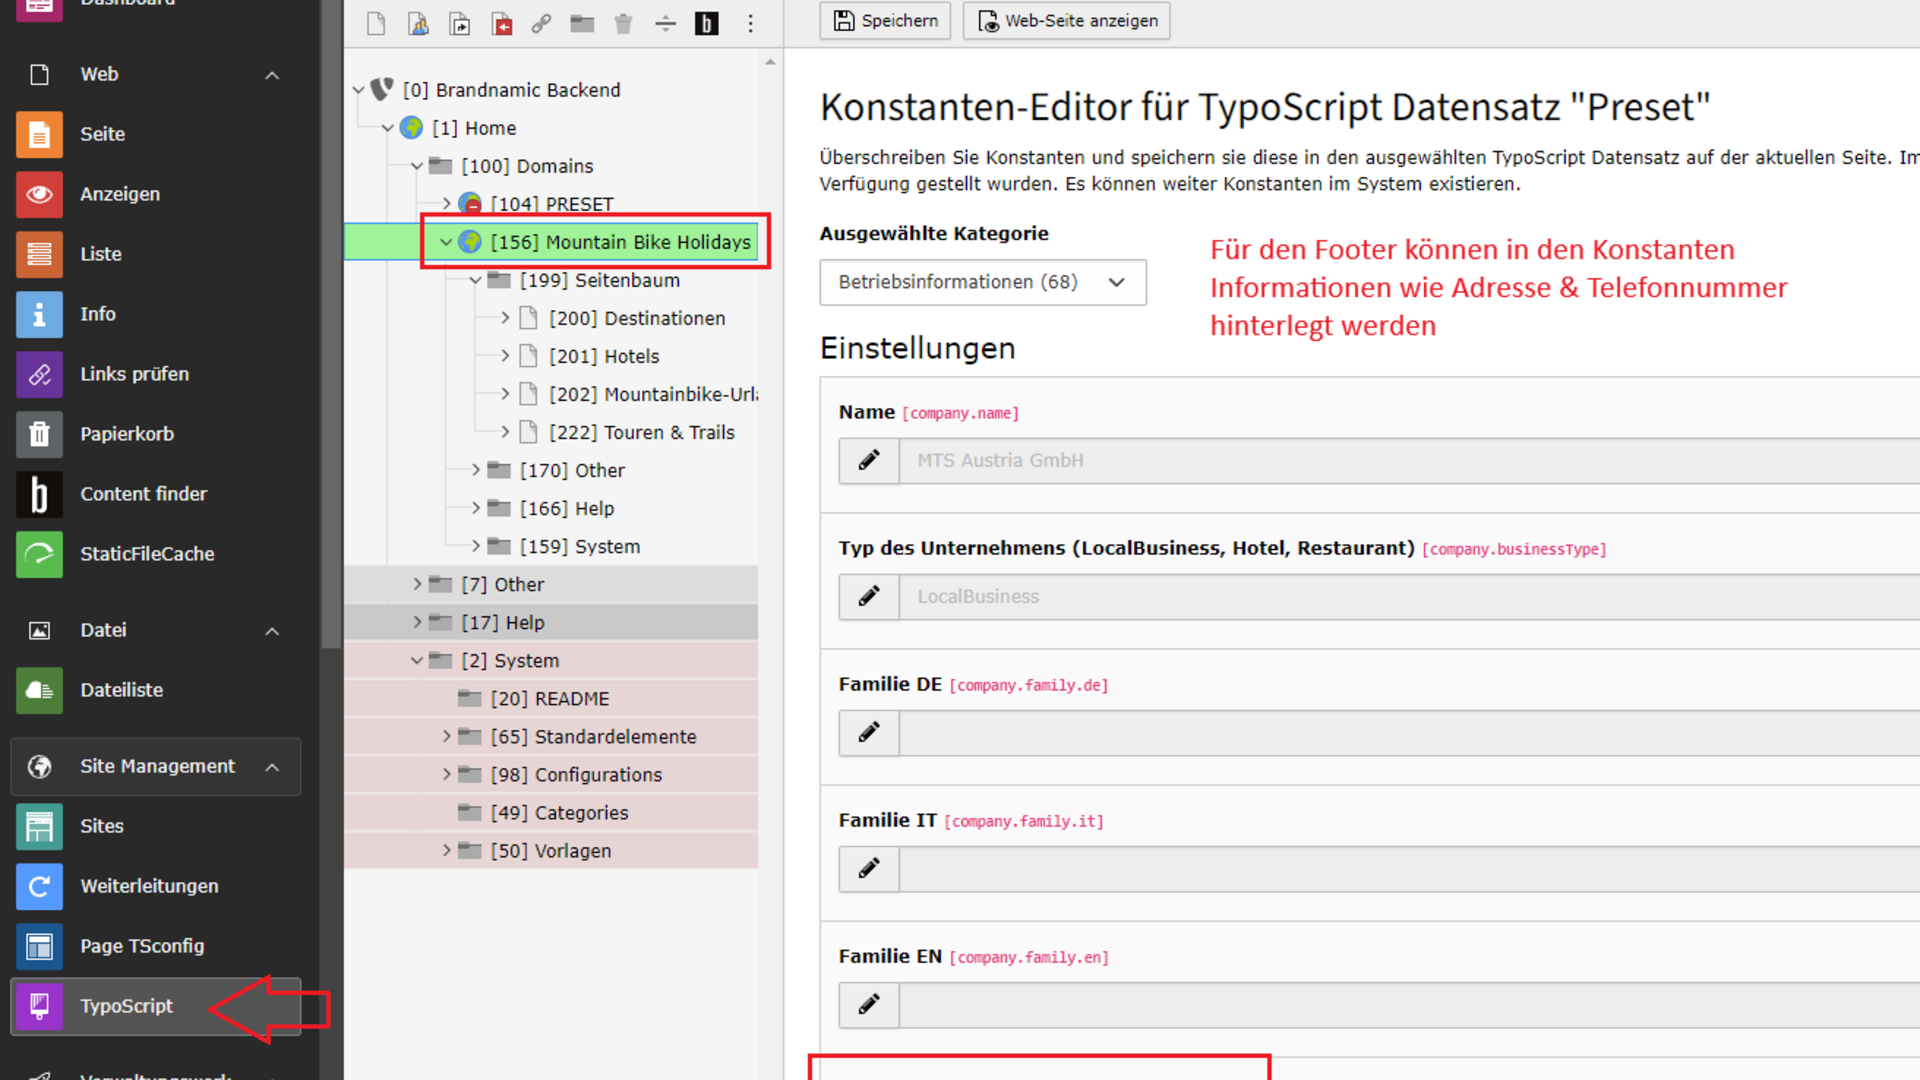Screen dimensions: 1920x1080
Task: Click the Speichern button
Action: click(x=885, y=21)
